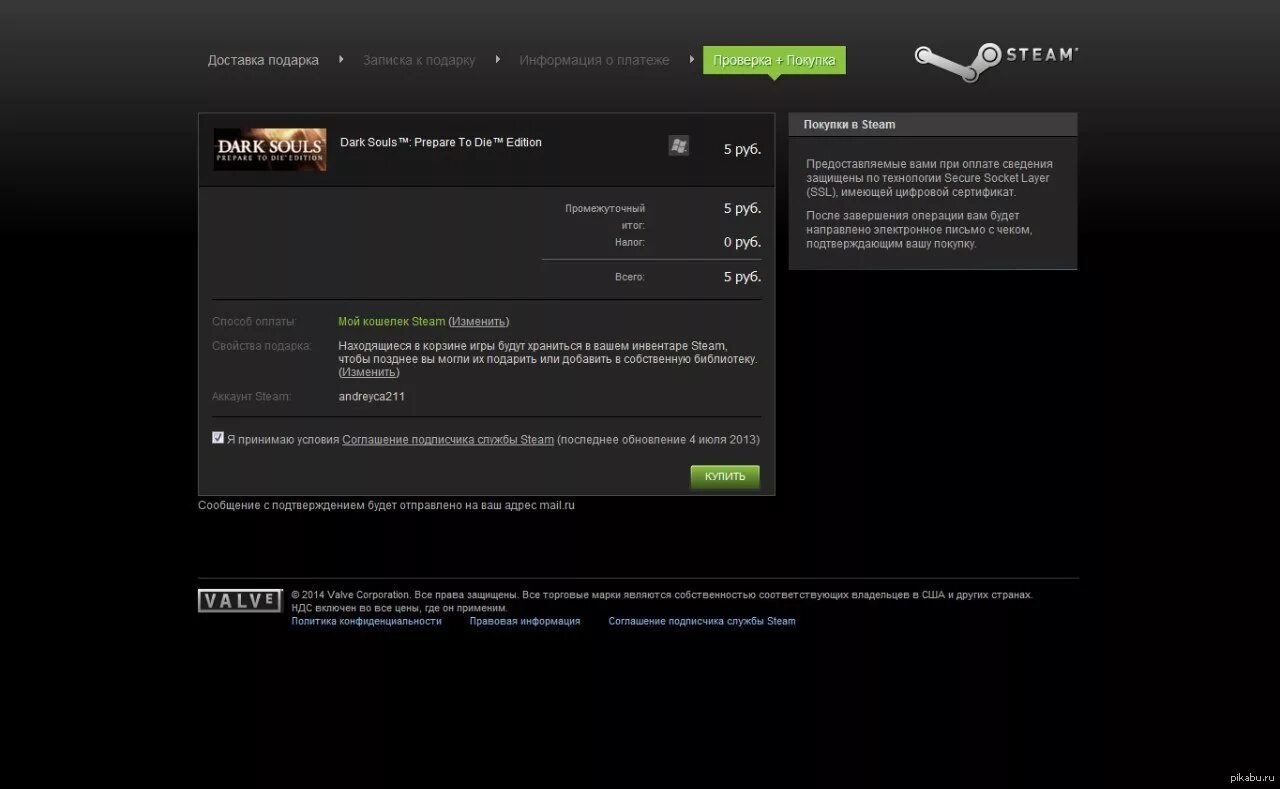Click the Покупки в Steam panel header

coord(933,124)
